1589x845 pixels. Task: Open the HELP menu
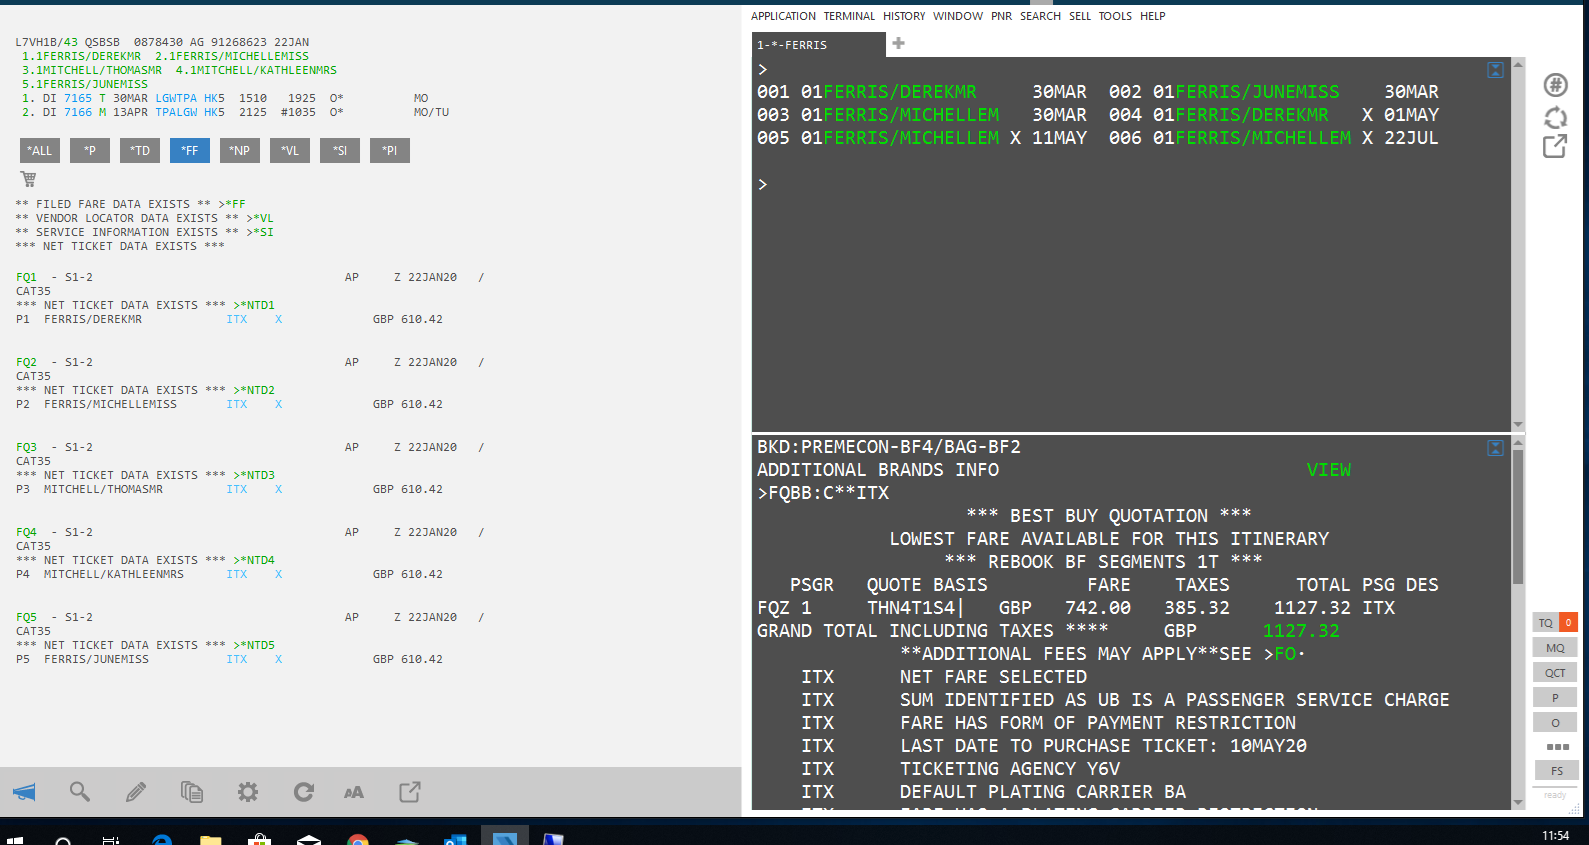[x=1153, y=16]
